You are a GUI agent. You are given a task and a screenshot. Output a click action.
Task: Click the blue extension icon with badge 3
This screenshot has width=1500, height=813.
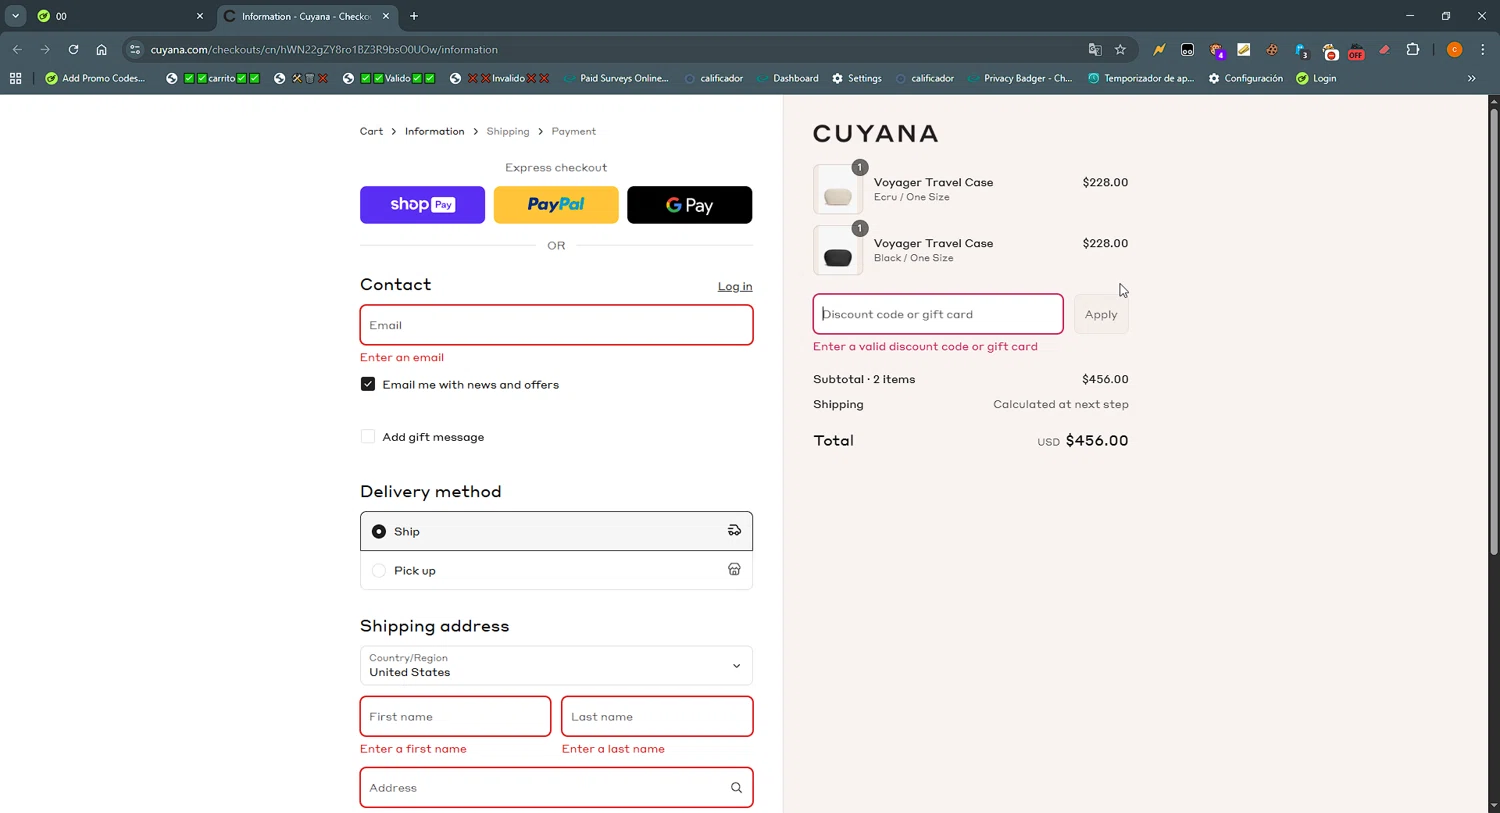1301,50
